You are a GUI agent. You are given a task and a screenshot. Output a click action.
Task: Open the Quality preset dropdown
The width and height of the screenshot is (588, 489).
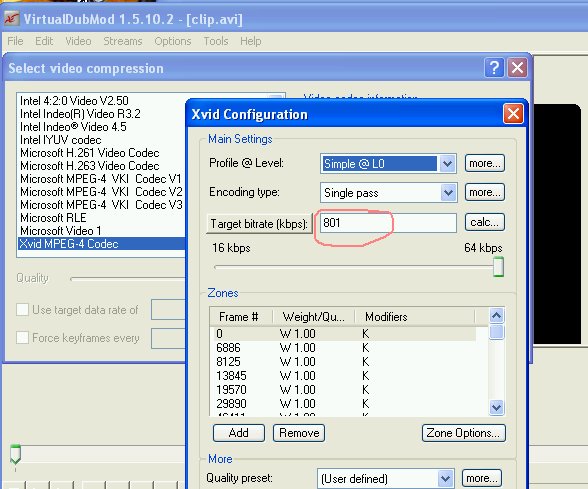click(445, 478)
